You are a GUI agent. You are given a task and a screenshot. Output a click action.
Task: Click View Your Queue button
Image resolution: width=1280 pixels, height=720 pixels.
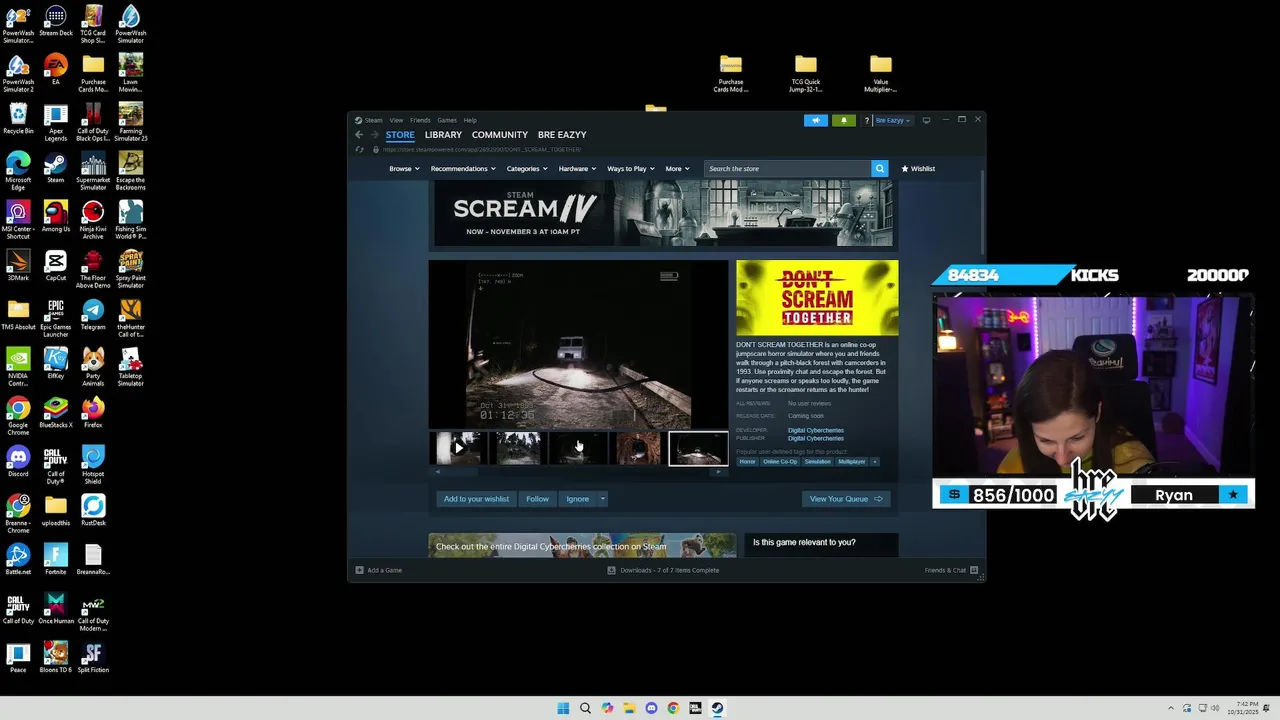tap(846, 499)
